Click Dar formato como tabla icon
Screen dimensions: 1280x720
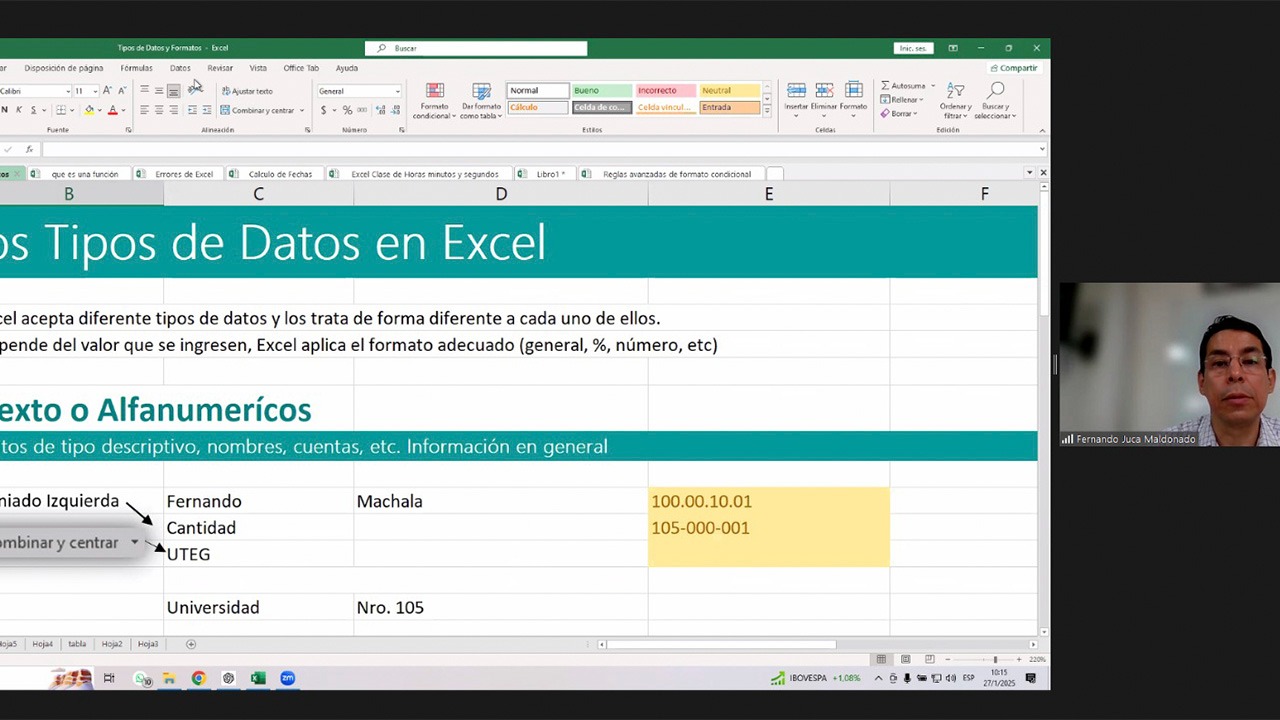click(x=481, y=91)
